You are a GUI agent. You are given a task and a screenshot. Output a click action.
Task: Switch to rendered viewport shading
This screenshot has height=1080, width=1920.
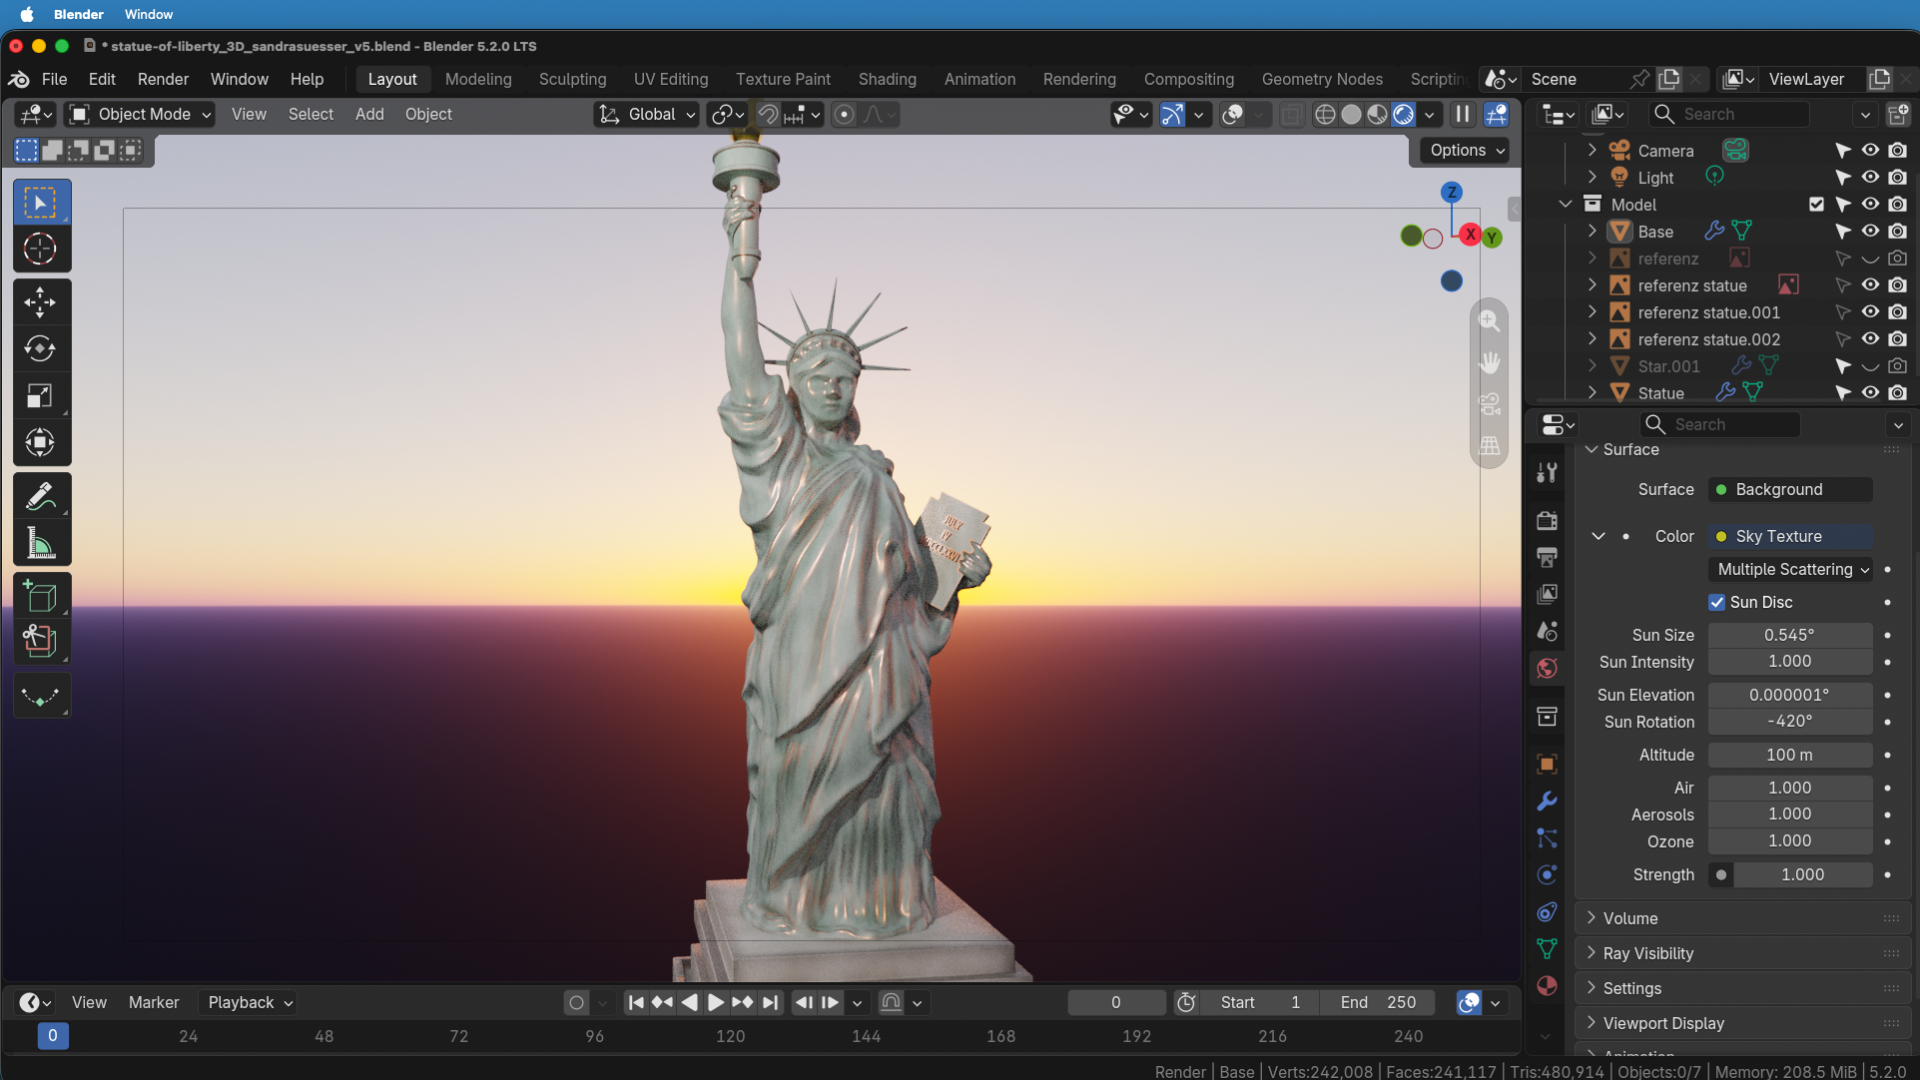[x=1404, y=114]
